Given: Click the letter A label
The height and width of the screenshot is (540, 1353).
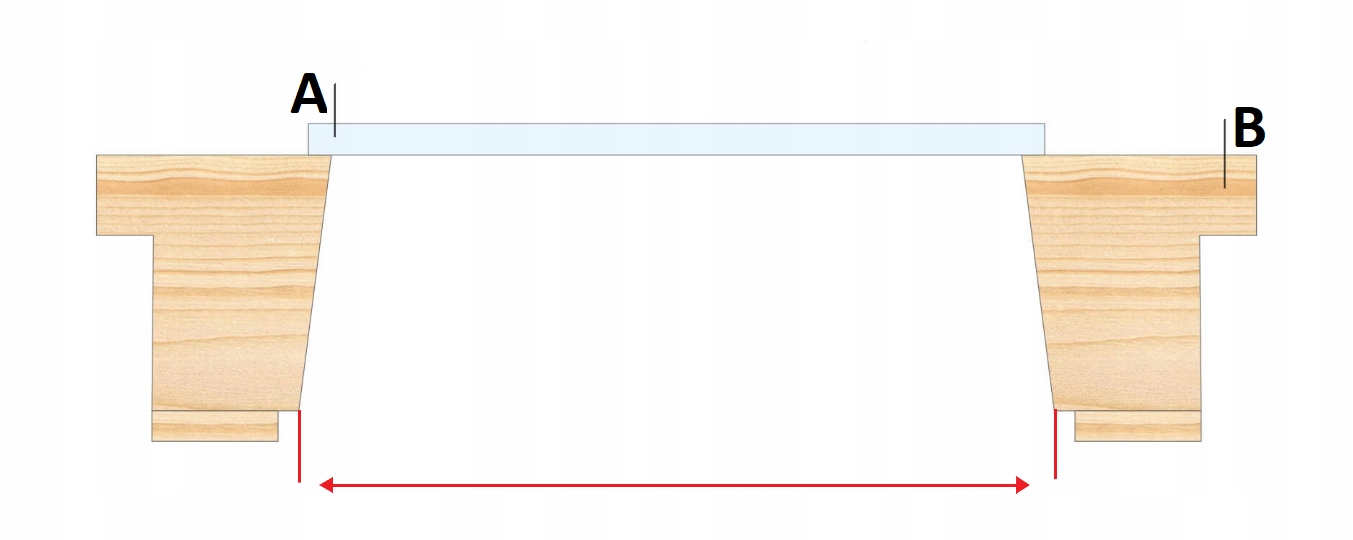Looking at the screenshot, I should 309,96.
